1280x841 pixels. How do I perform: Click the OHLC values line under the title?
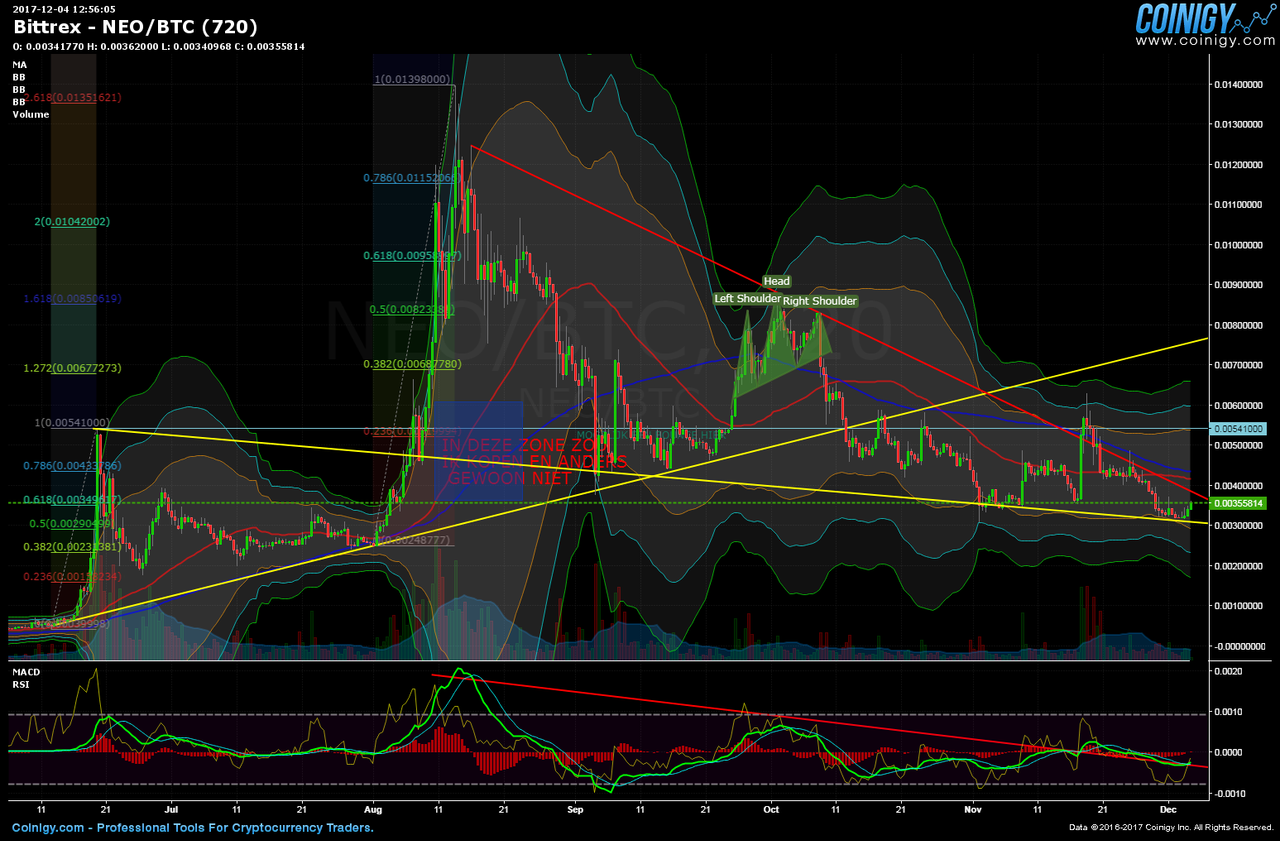click(159, 46)
